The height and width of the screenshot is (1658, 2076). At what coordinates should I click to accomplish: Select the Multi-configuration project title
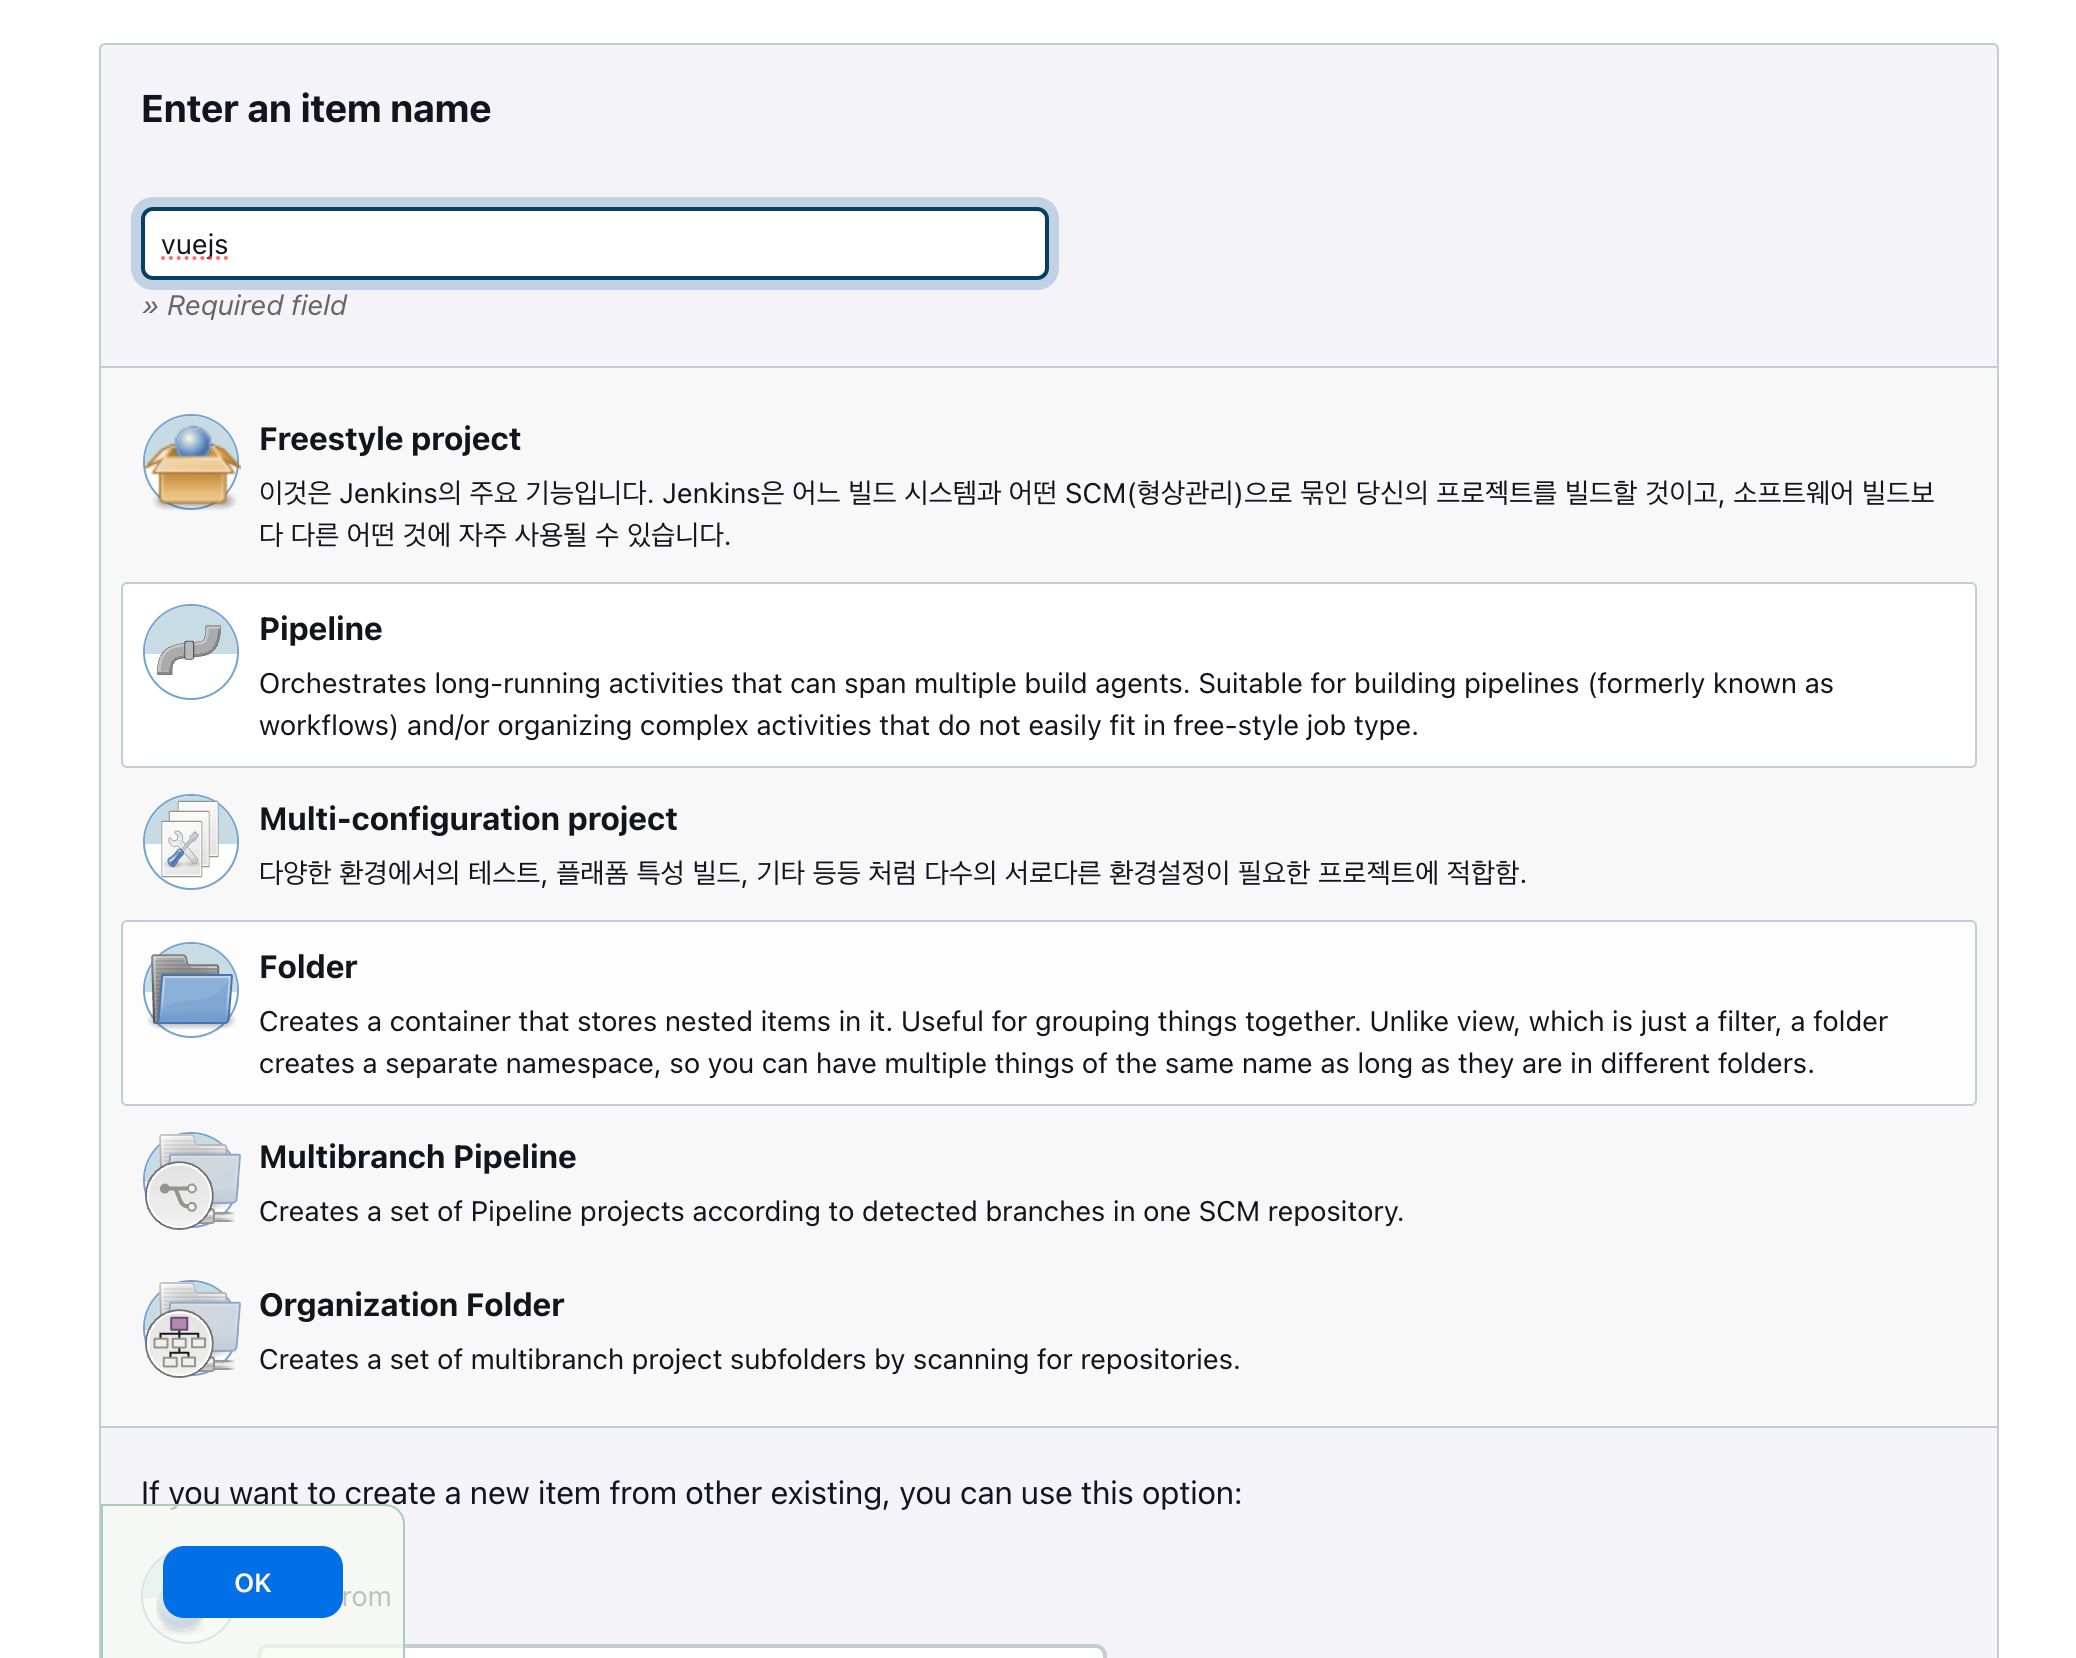(467, 819)
